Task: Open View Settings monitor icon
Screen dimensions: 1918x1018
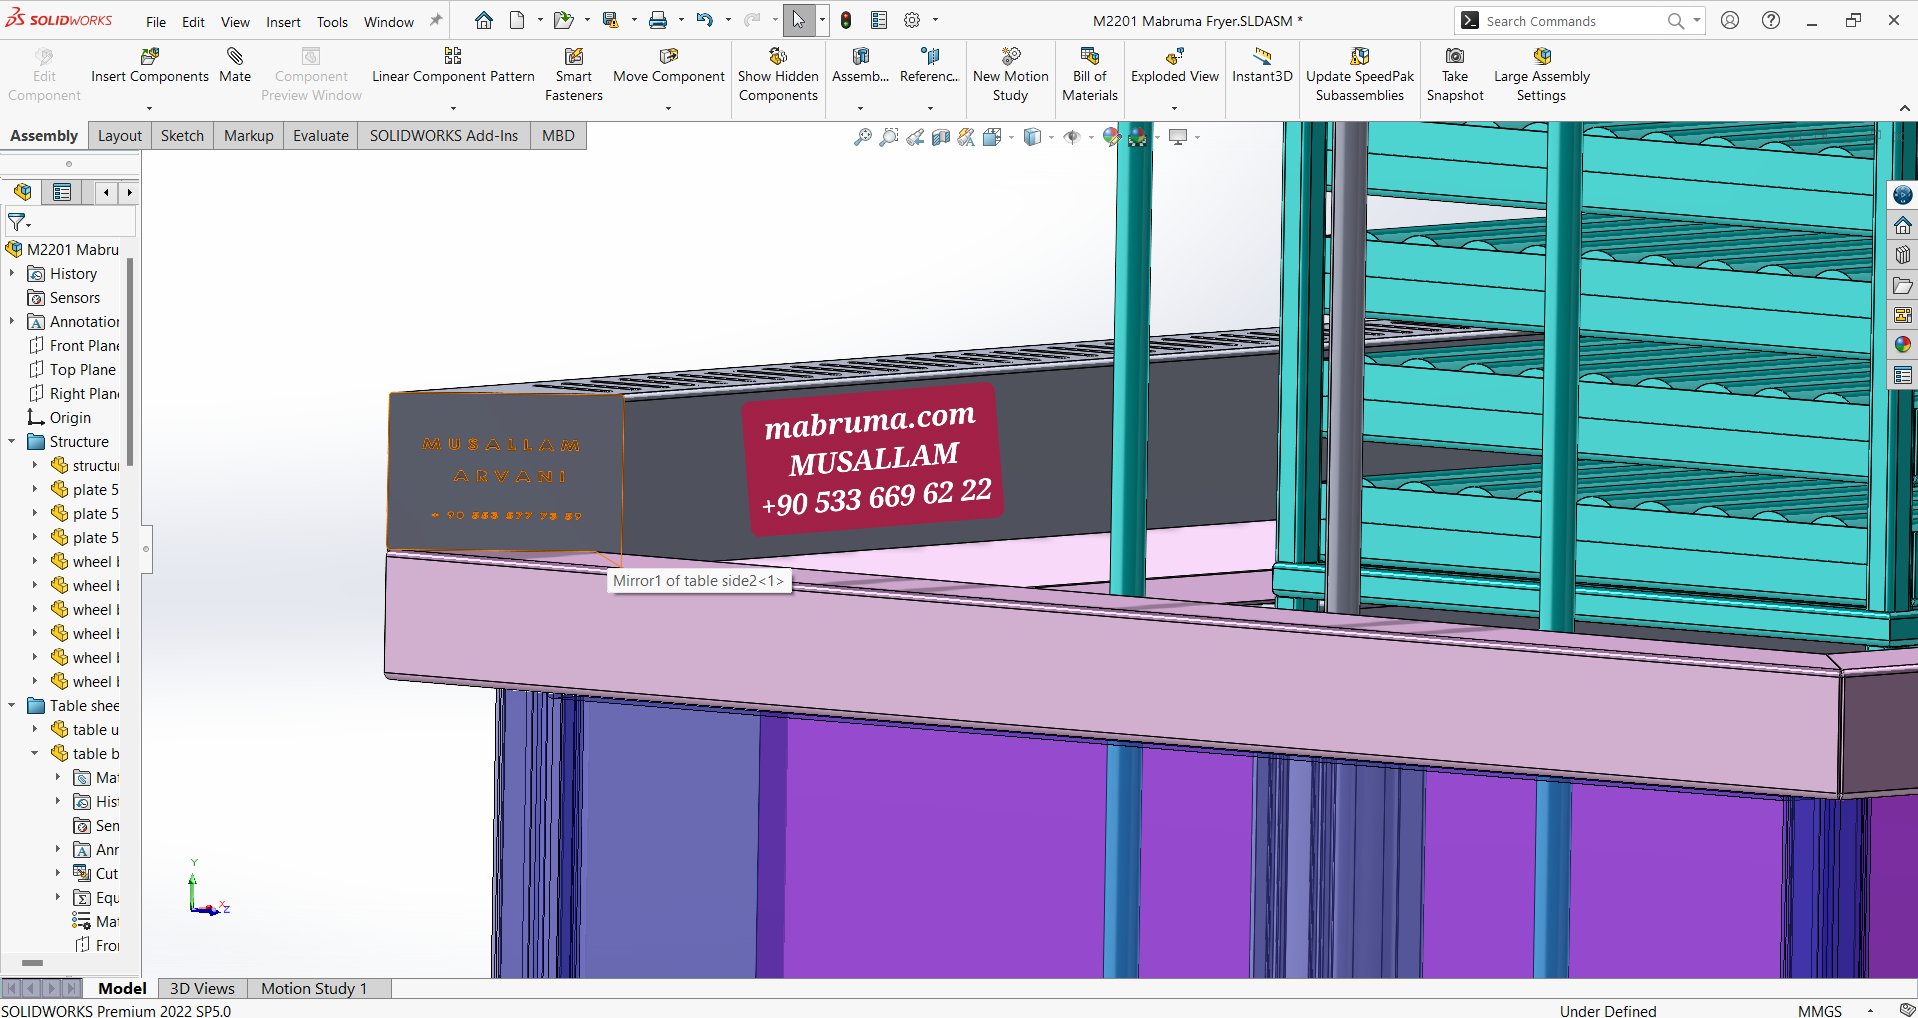Action: point(1179,137)
